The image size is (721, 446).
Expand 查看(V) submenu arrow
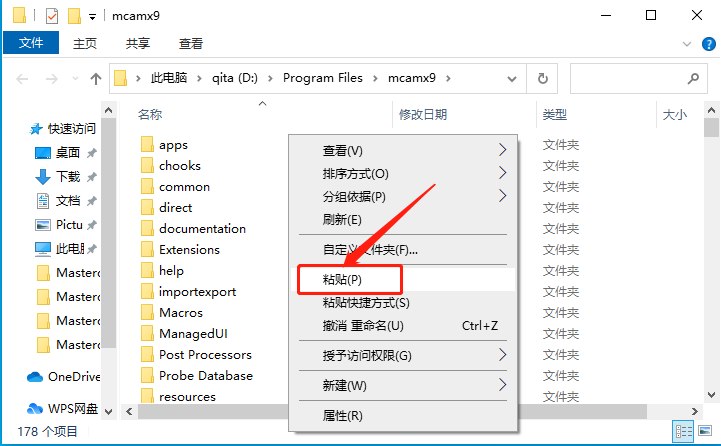pos(503,150)
